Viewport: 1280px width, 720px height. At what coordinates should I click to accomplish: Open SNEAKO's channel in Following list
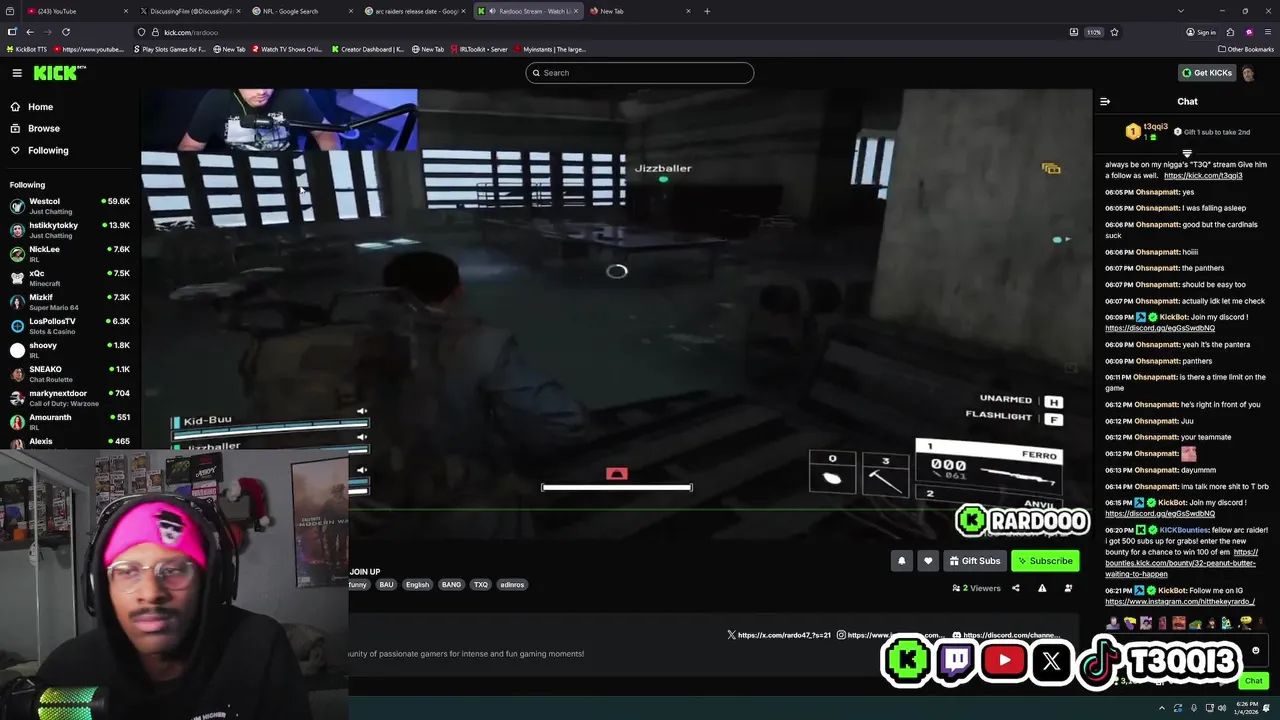click(x=70, y=374)
